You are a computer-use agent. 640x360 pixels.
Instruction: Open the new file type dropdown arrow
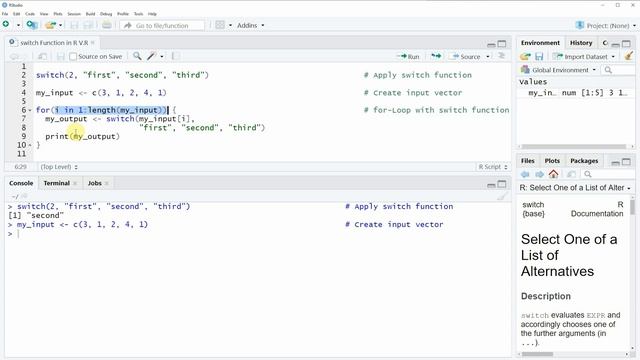coord(18,25)
